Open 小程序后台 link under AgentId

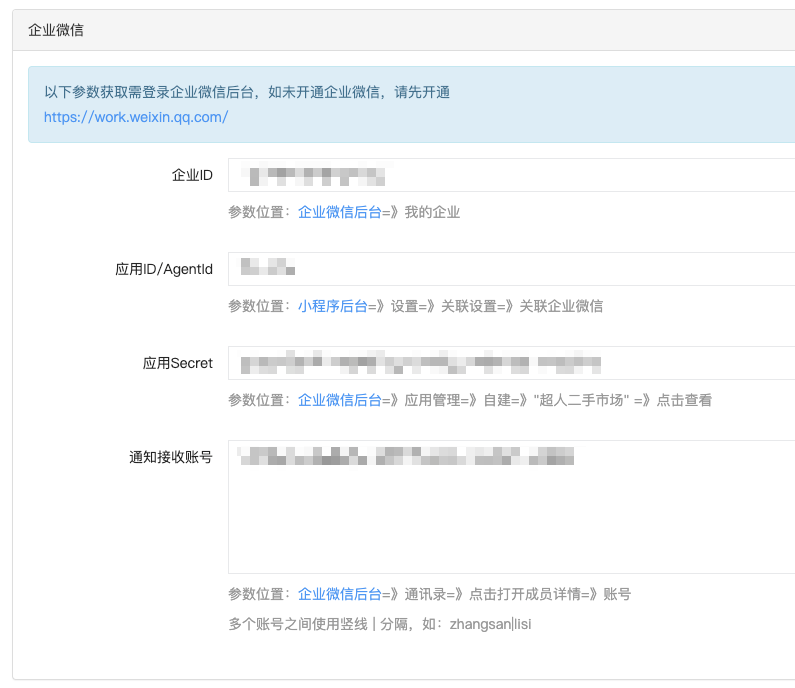[333, 306]
